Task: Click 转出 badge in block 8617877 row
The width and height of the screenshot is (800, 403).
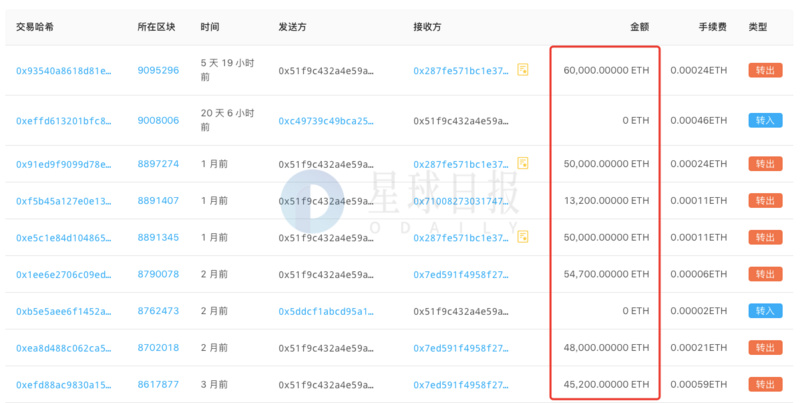Action: coord(765,384)
